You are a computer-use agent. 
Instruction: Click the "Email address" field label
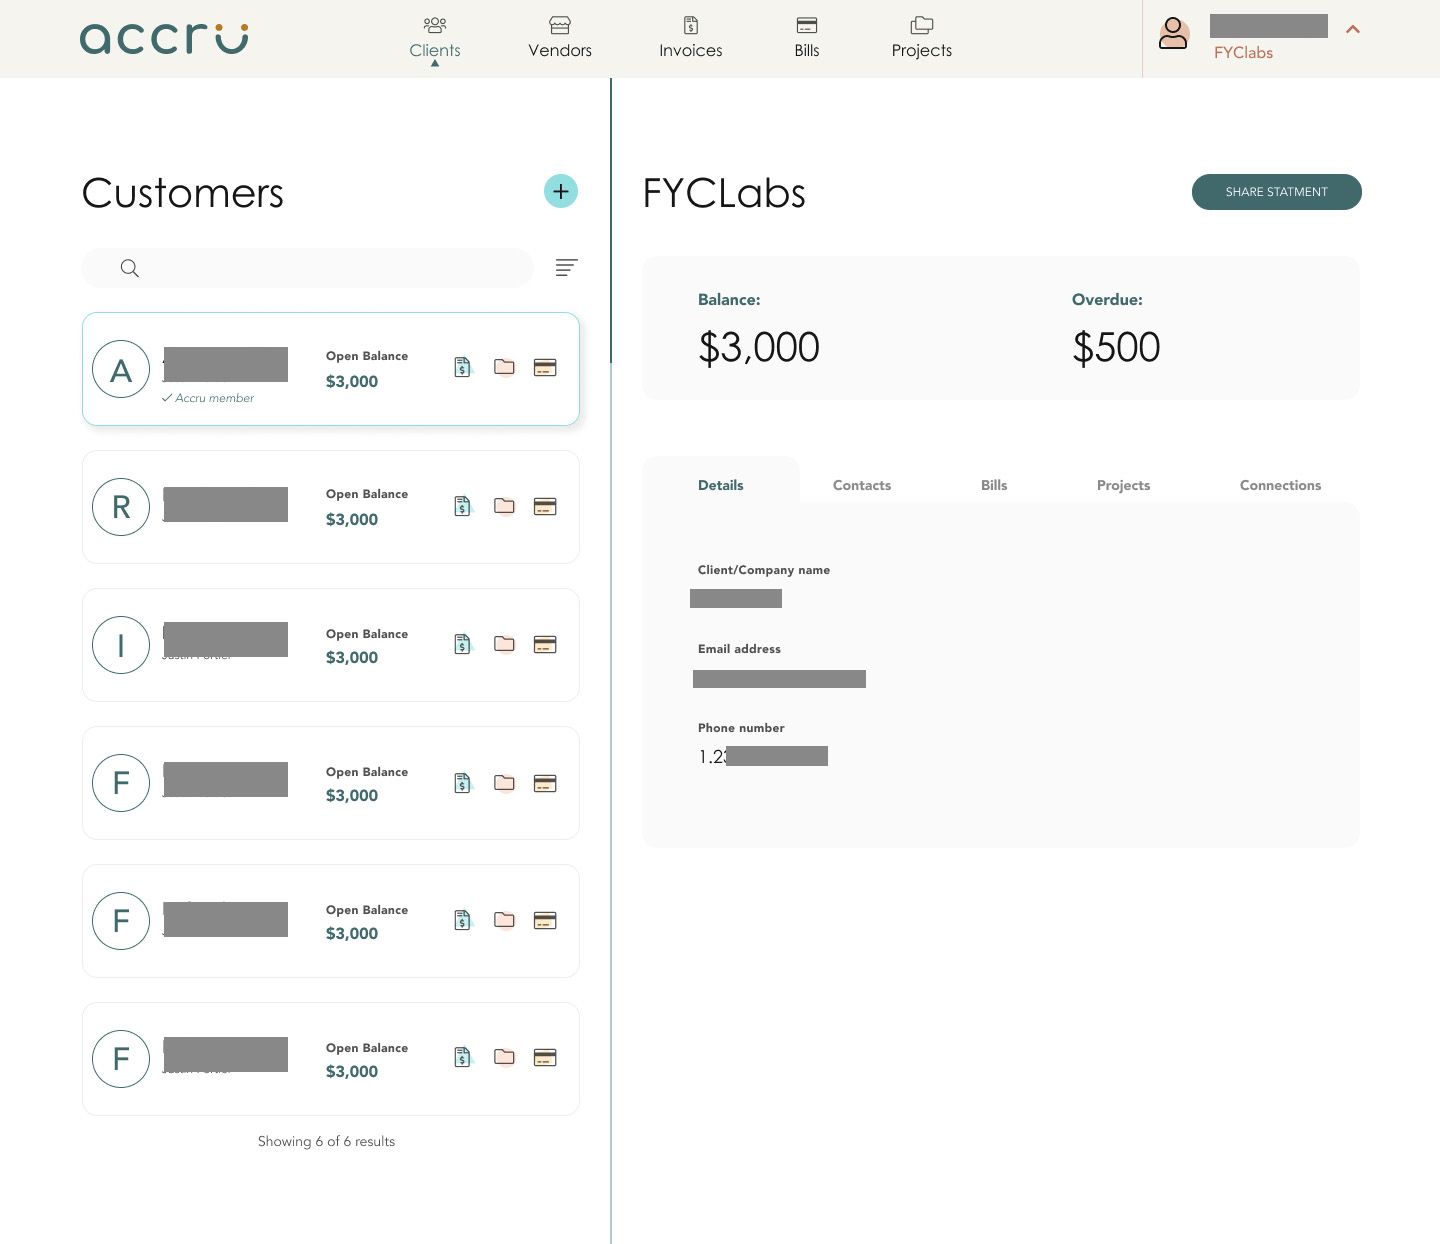point(739,649)
